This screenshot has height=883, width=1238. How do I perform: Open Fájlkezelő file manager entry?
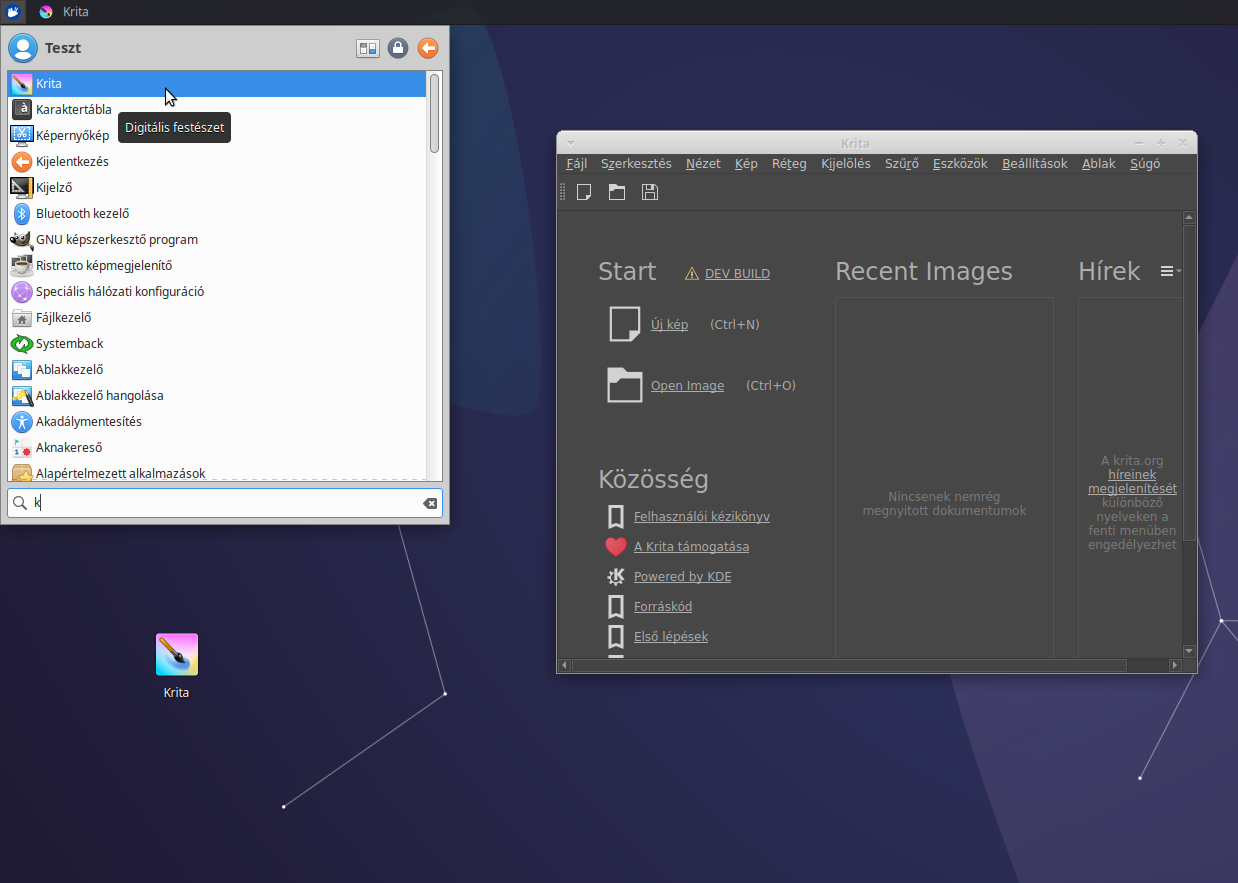coord(217,318)
